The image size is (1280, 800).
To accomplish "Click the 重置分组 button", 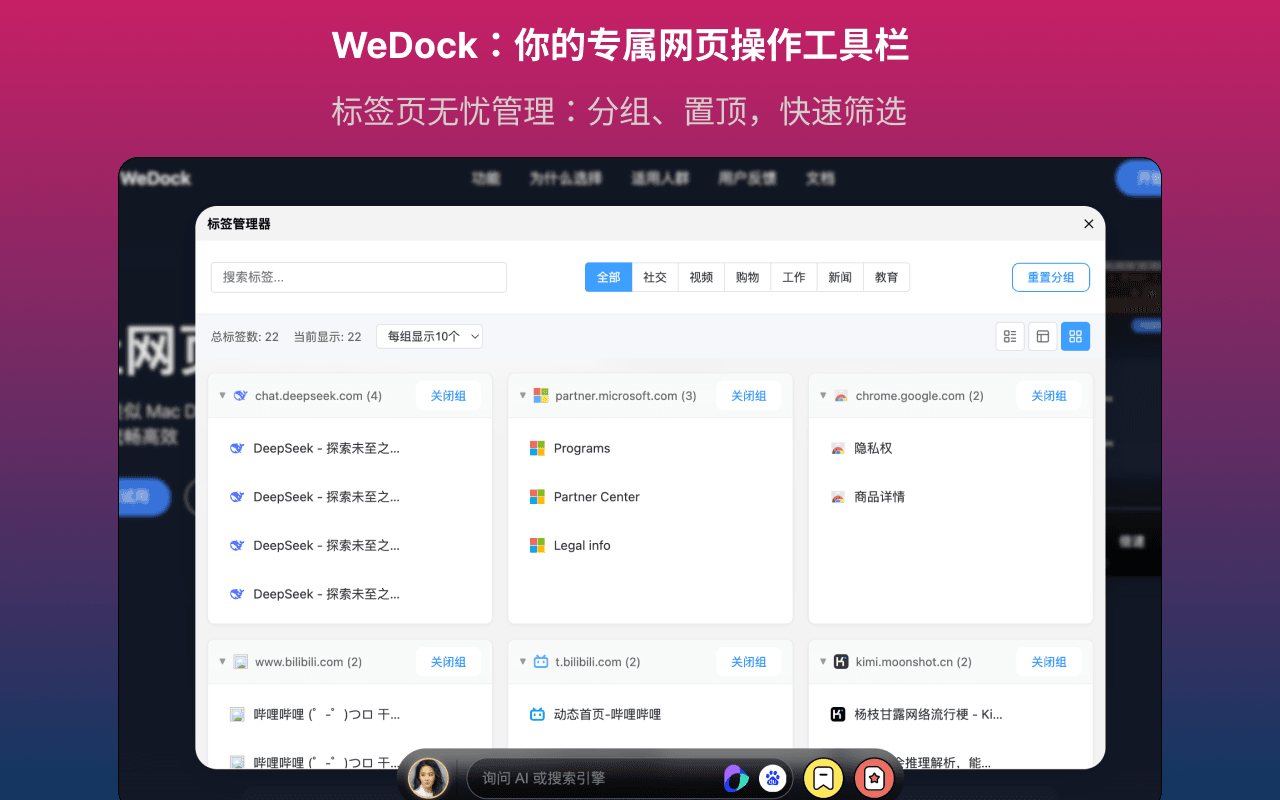I will coord(1051,277).
